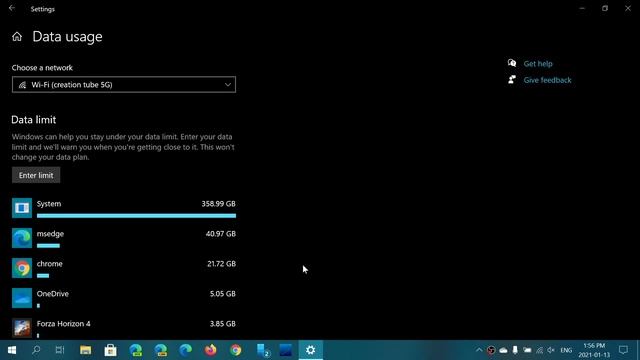Click the System usage progress bar
This screenshot has width=640, height=360.
[x=136, y=216]
